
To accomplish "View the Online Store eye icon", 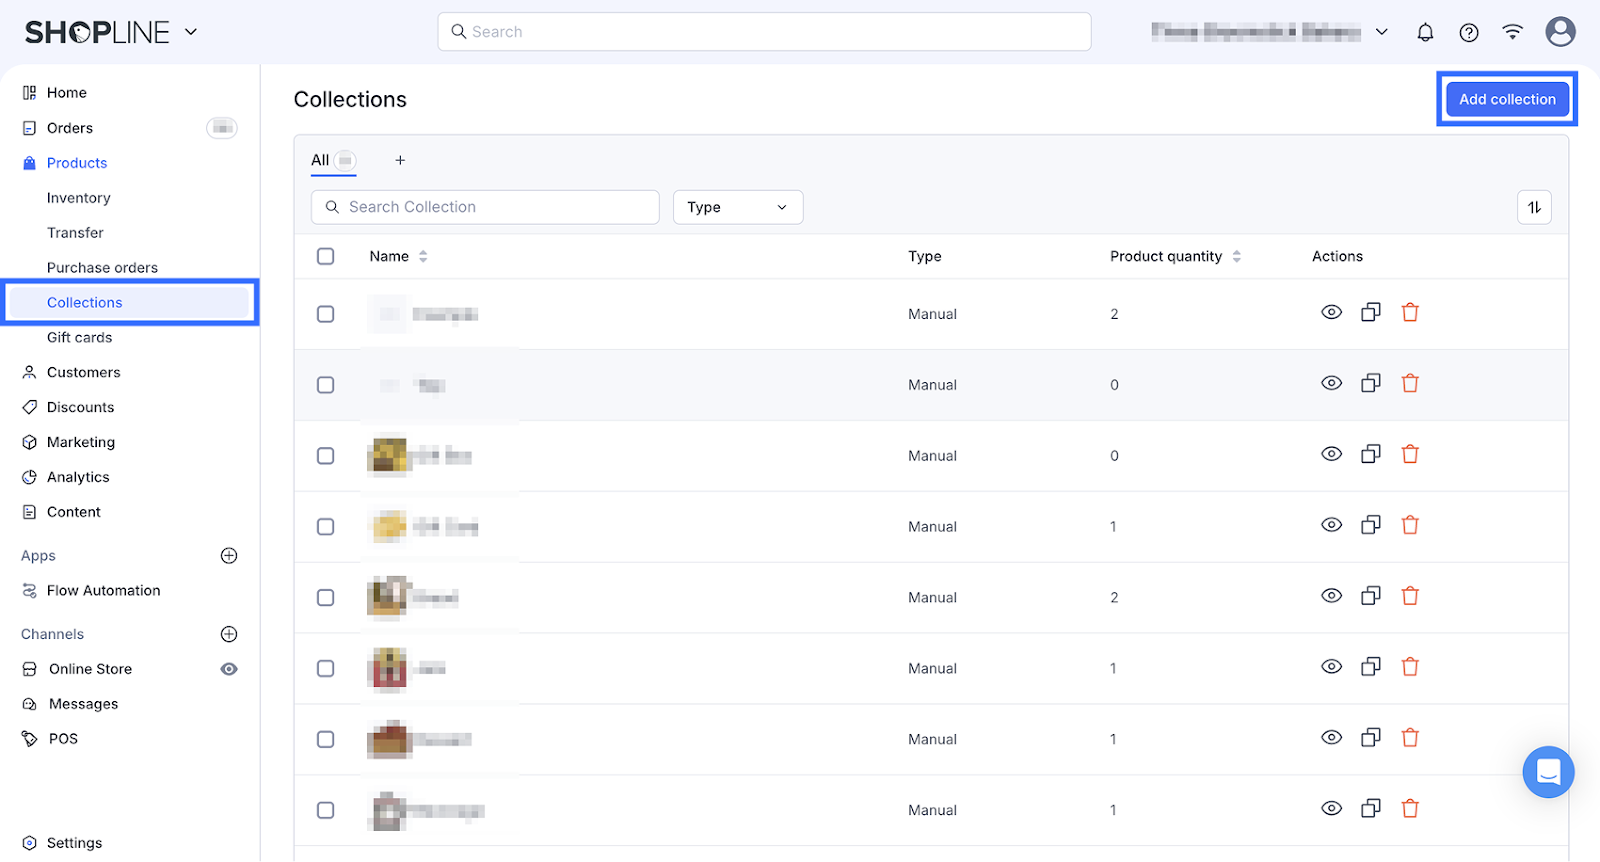I will [229, 669].
